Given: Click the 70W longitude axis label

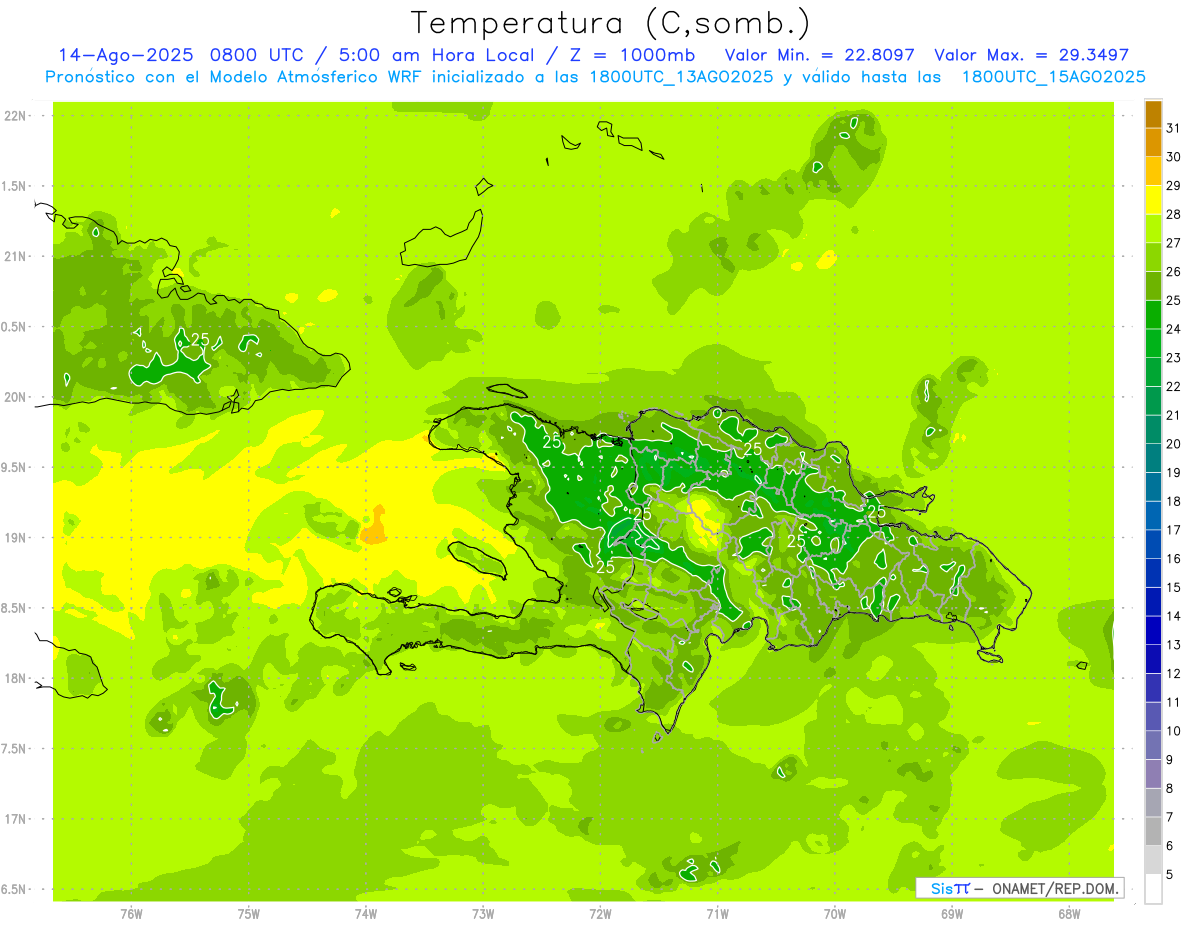Looking at the screenshot, I should [x=835, y=914].
